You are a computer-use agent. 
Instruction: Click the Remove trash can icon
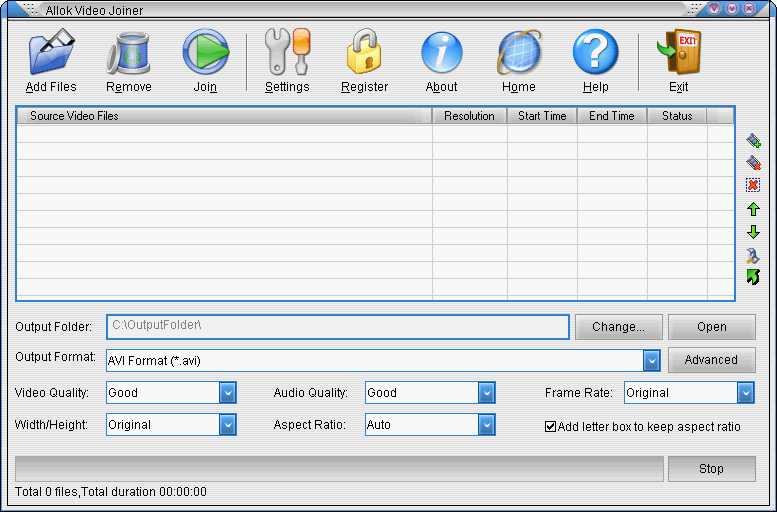[x=128, y=53]
